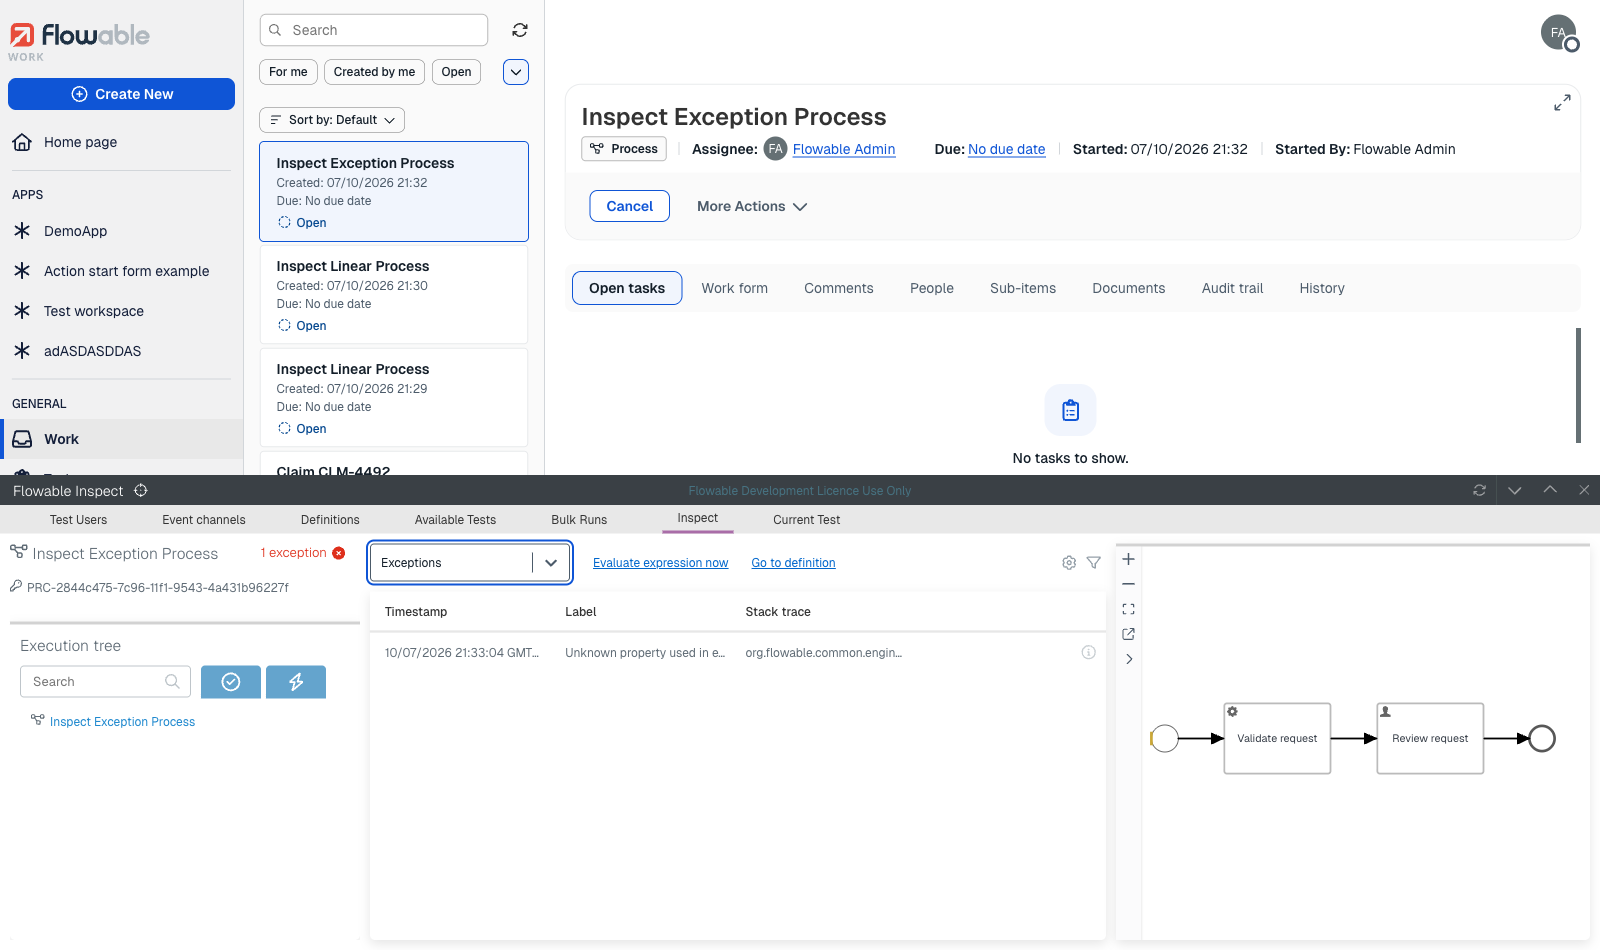Open the Test Users tab
This screenshot has height=950, width=1600.
78,520
